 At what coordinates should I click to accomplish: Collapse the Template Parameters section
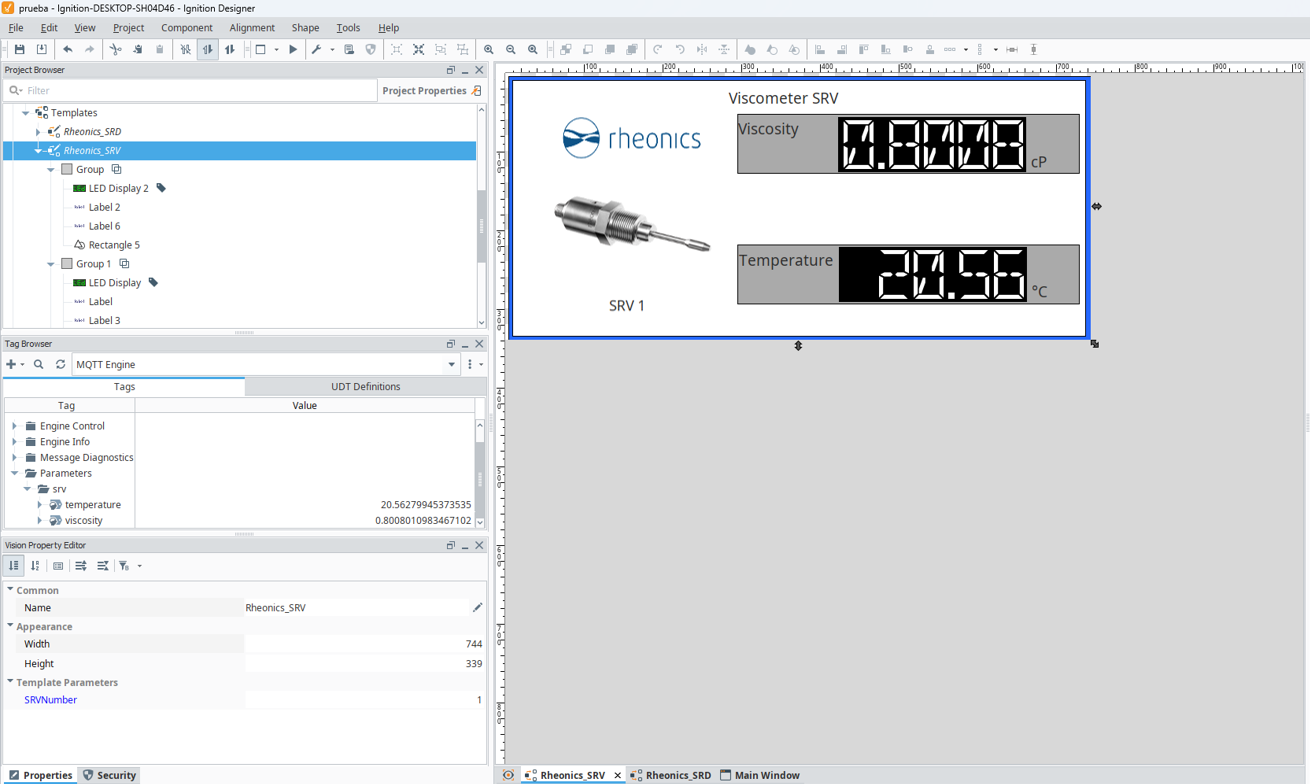10,682
